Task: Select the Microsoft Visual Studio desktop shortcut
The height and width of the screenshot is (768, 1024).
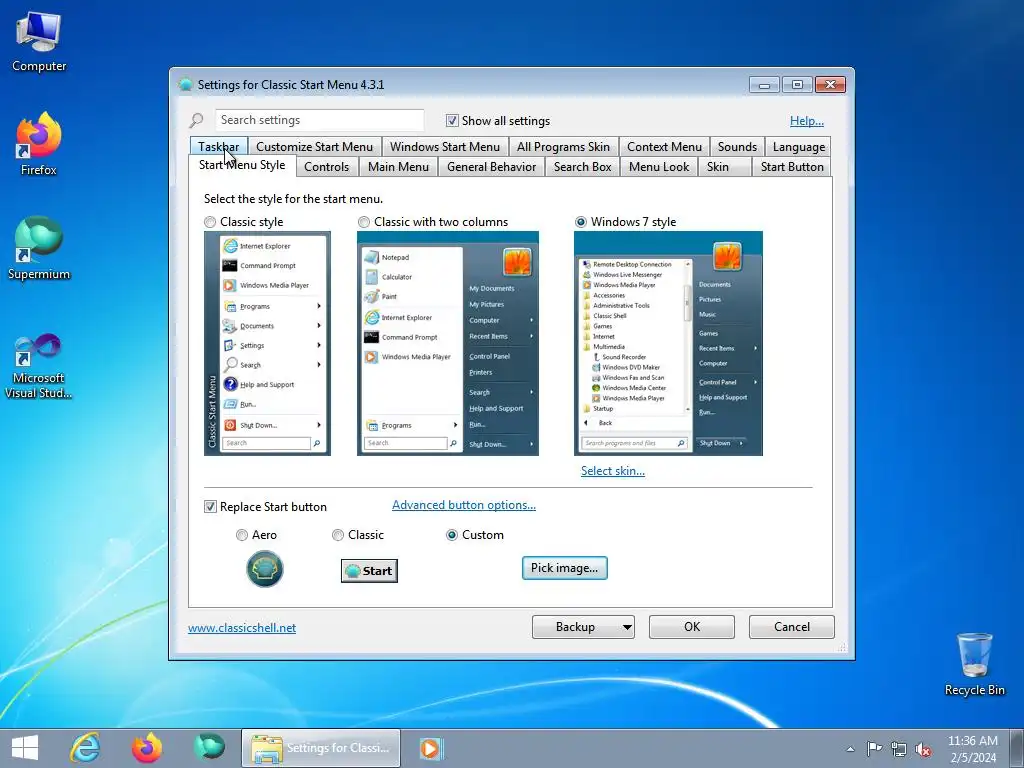Action: 39,366
